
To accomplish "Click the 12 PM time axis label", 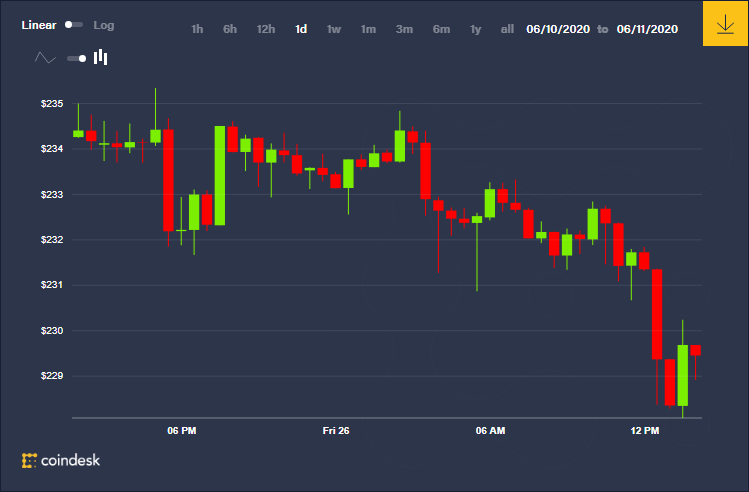I will pos(644,431).
